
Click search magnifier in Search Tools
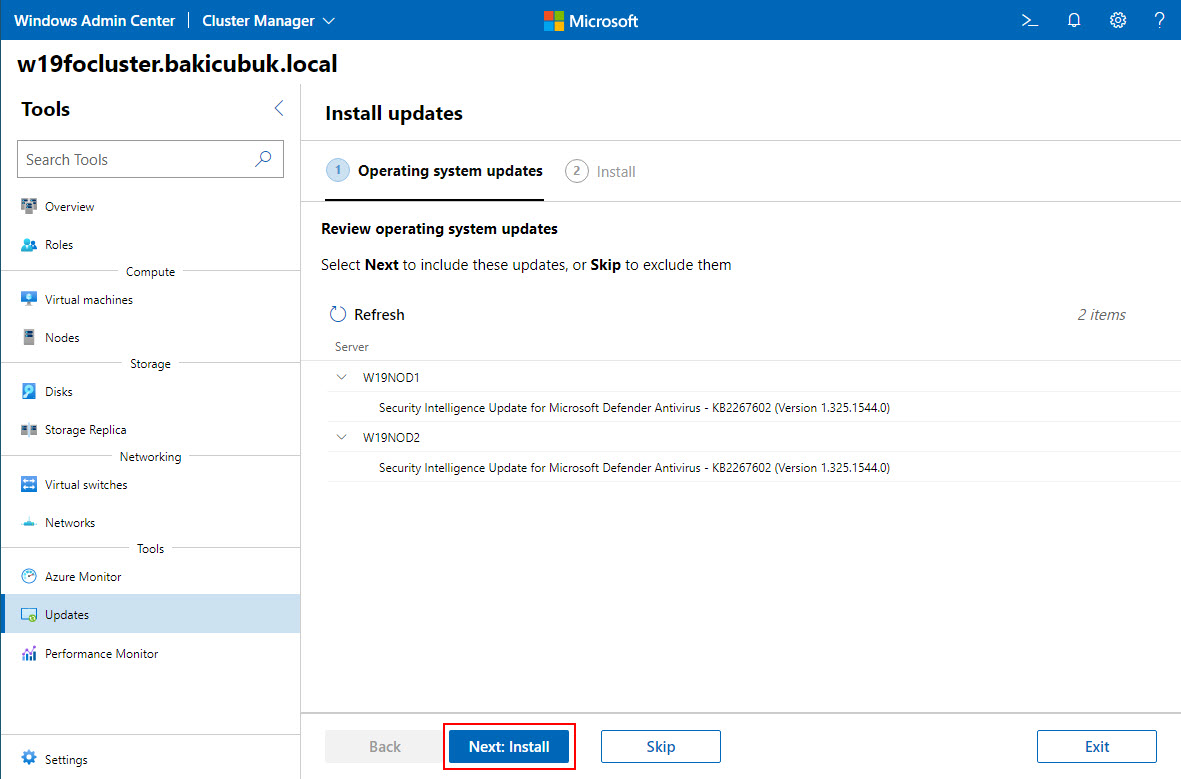tap(263, 159)
